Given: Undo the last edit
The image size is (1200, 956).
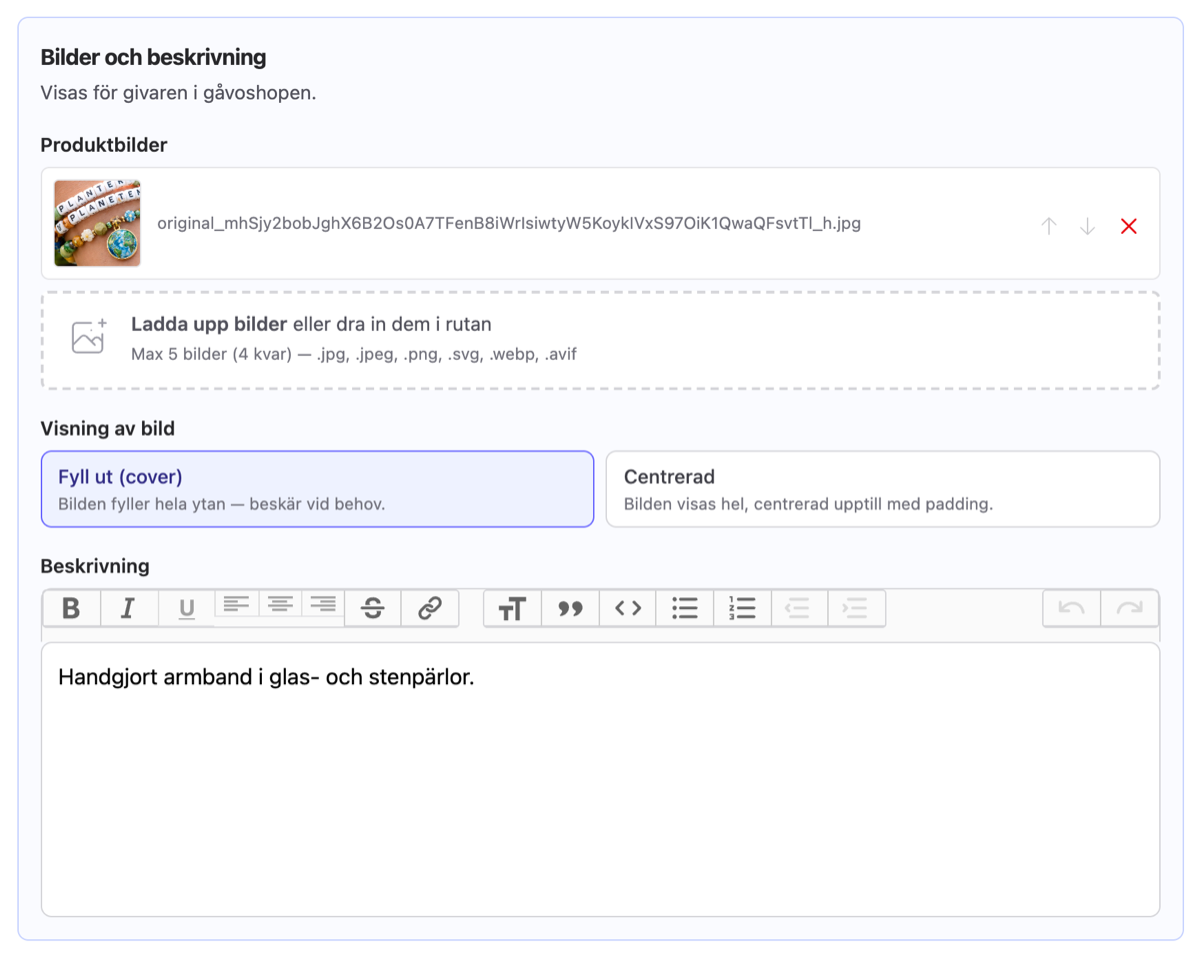Looking at the screenshot, I should tap(1072, 608).
